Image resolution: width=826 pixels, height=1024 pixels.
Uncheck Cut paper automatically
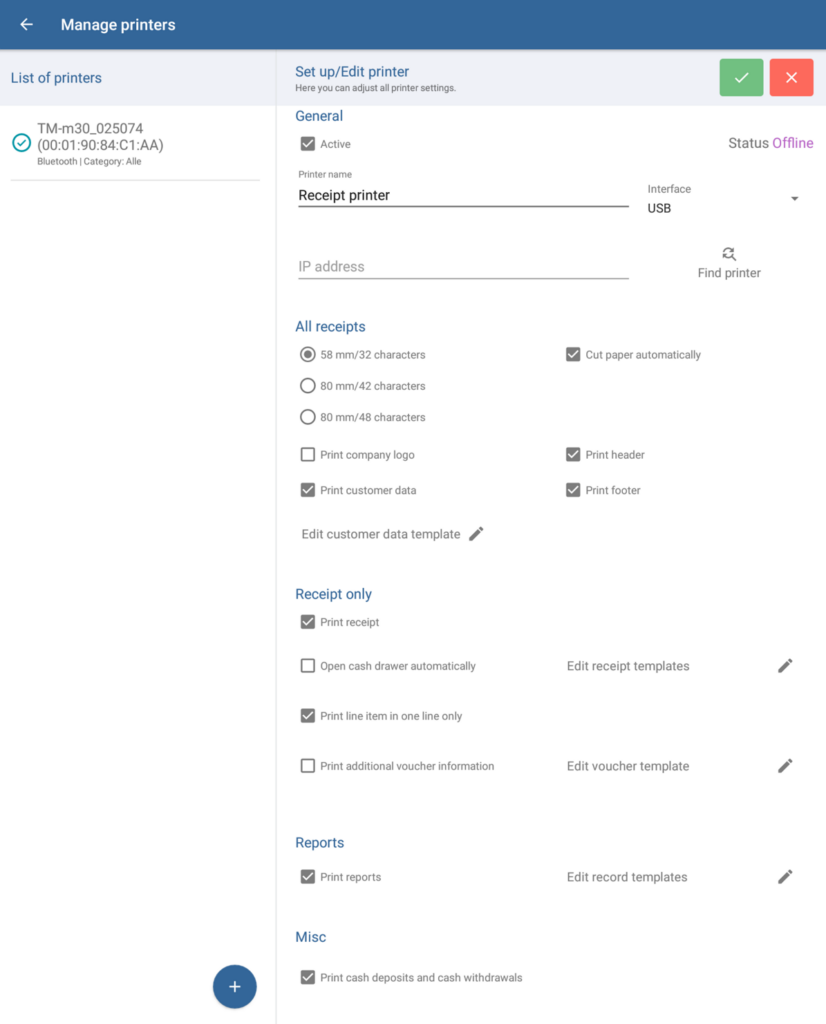[573, 355]
